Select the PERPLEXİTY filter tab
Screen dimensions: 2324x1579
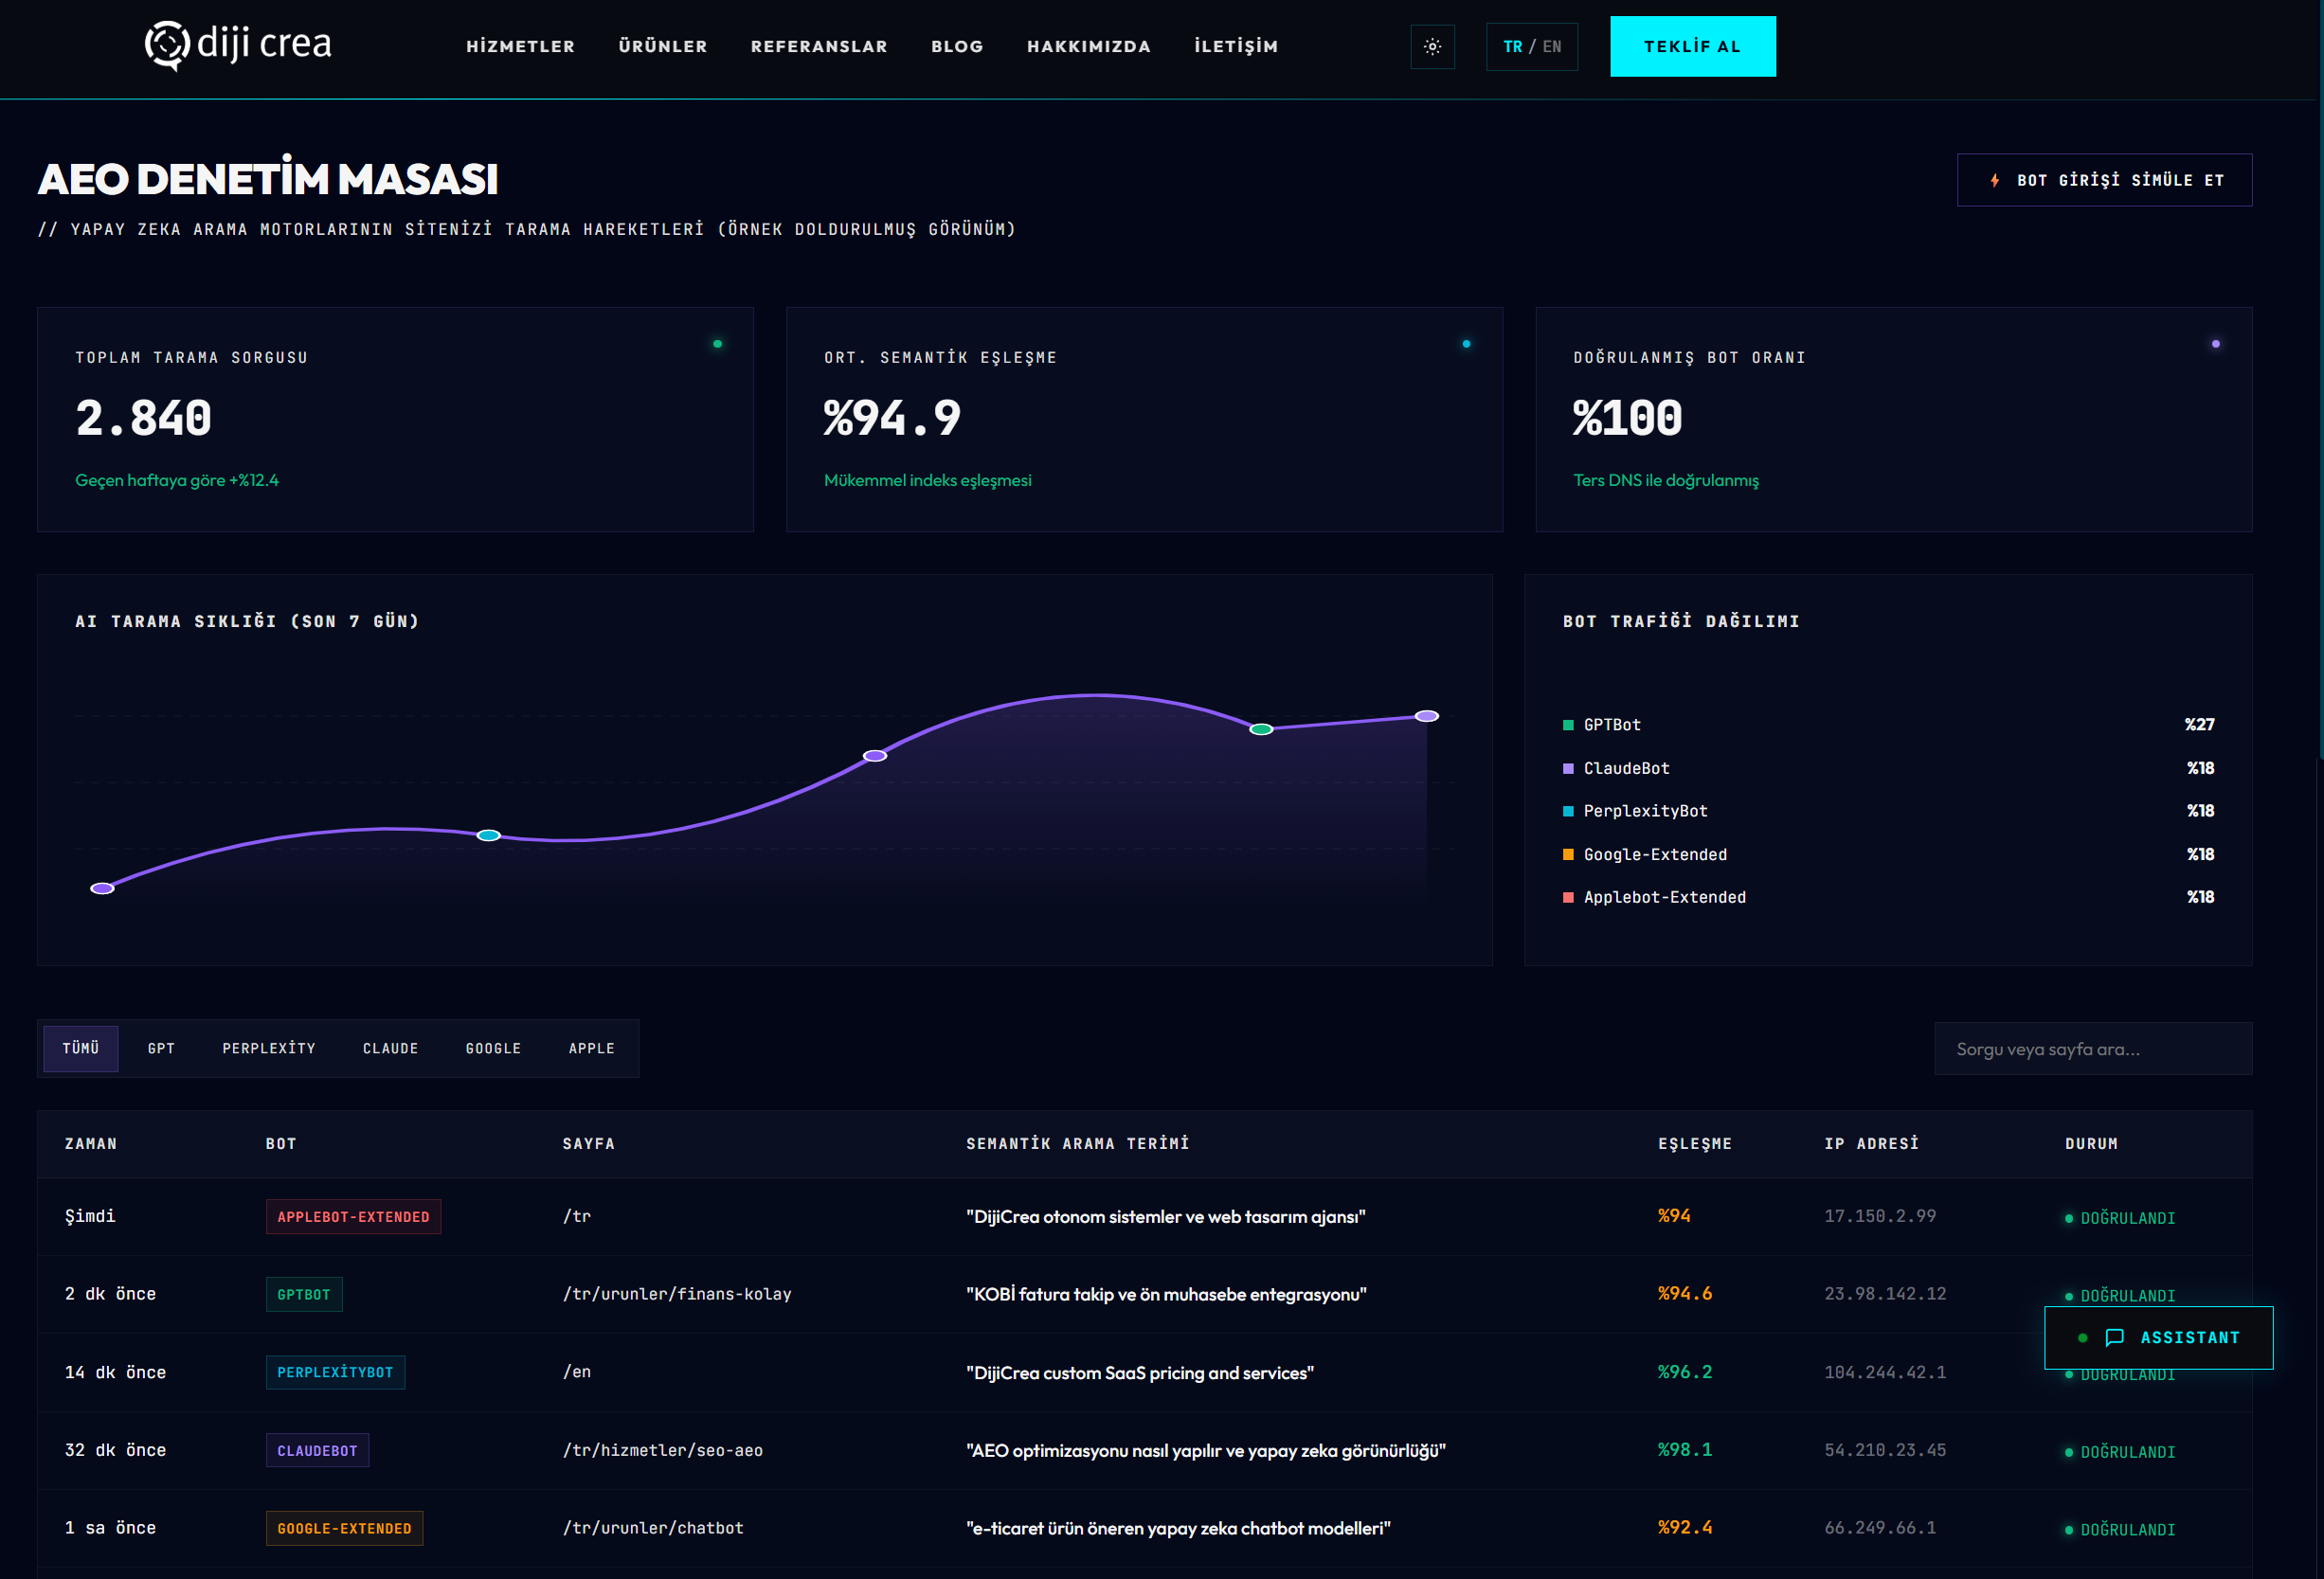point(269,1048)
